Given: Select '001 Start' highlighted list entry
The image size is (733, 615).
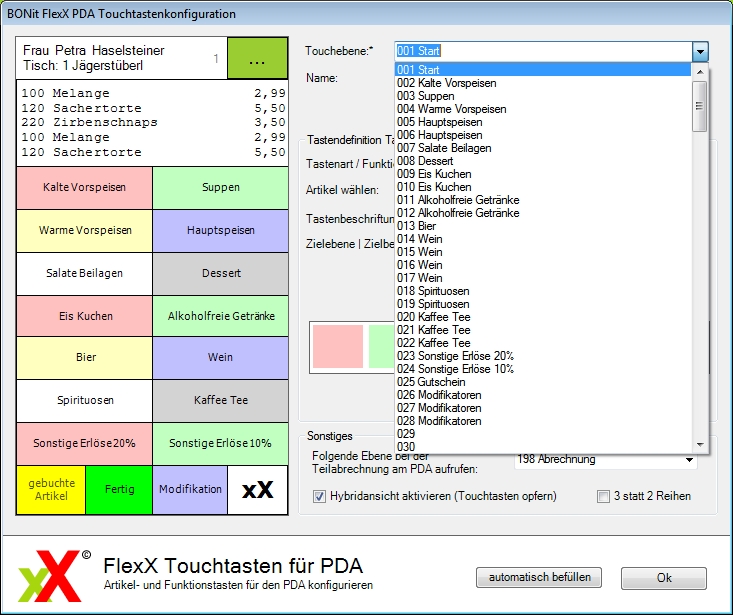Looking at the screenshot, I should [x=542, y=70].
